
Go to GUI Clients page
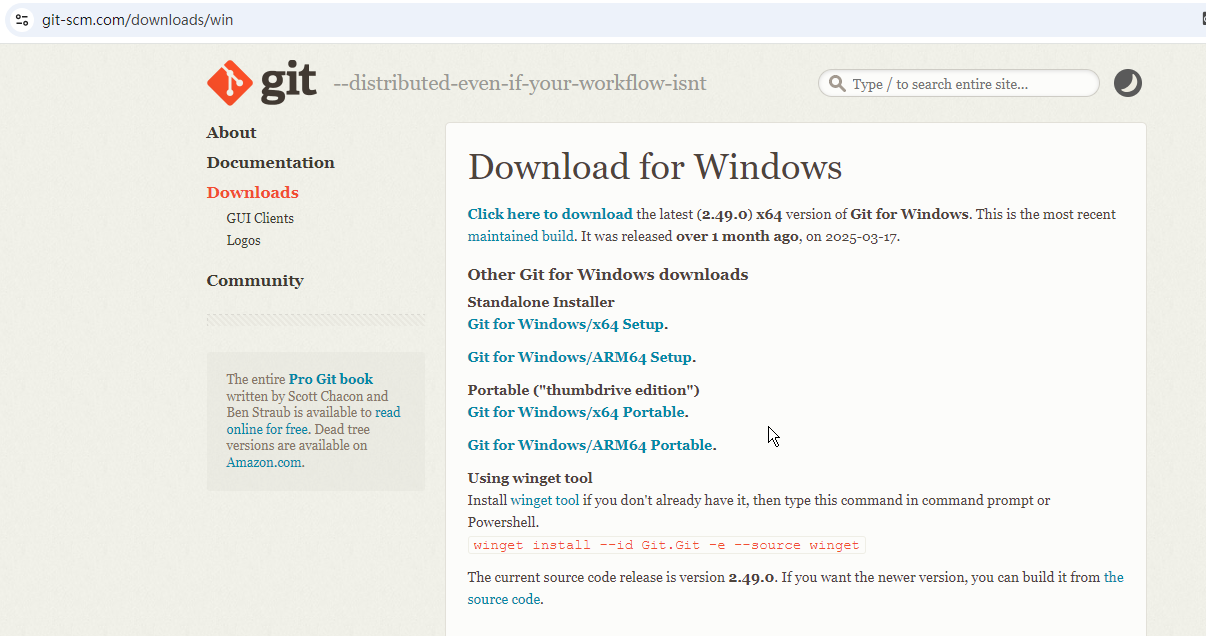coord(260,218)
